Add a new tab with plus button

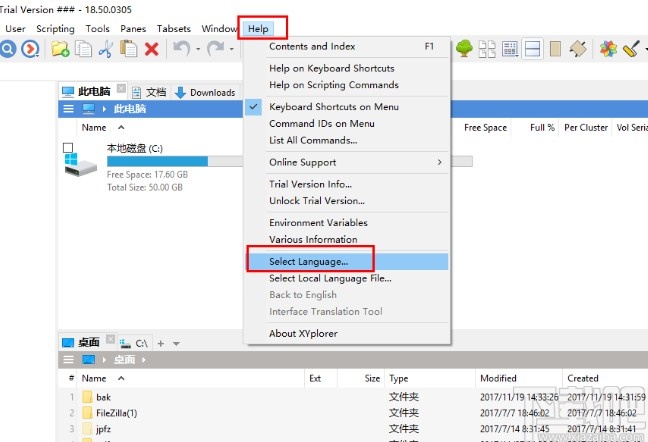[161, 343]
